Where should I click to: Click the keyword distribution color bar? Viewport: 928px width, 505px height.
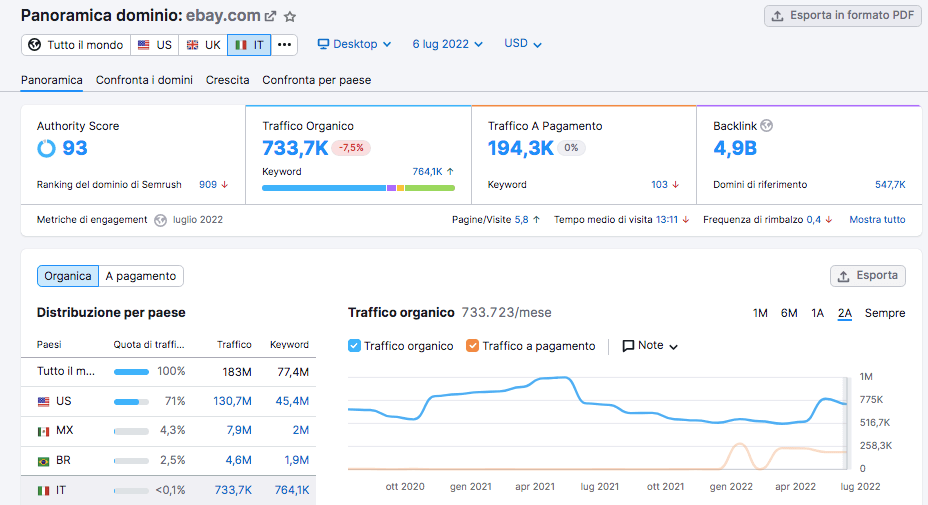[358, 188]
